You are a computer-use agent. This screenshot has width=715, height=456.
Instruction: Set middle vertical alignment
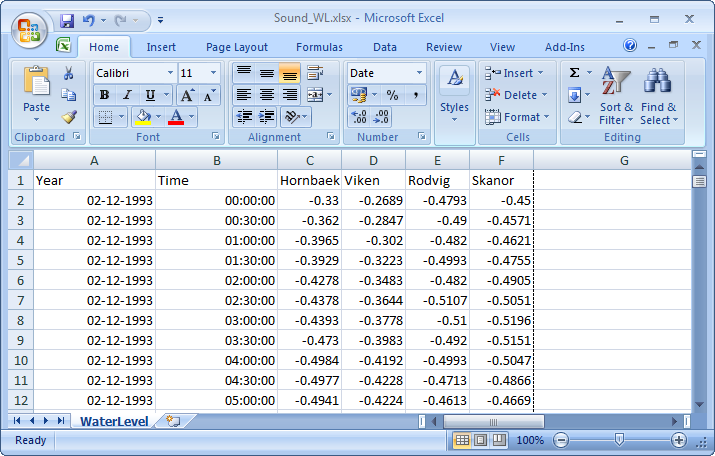(x=267, y=72)
